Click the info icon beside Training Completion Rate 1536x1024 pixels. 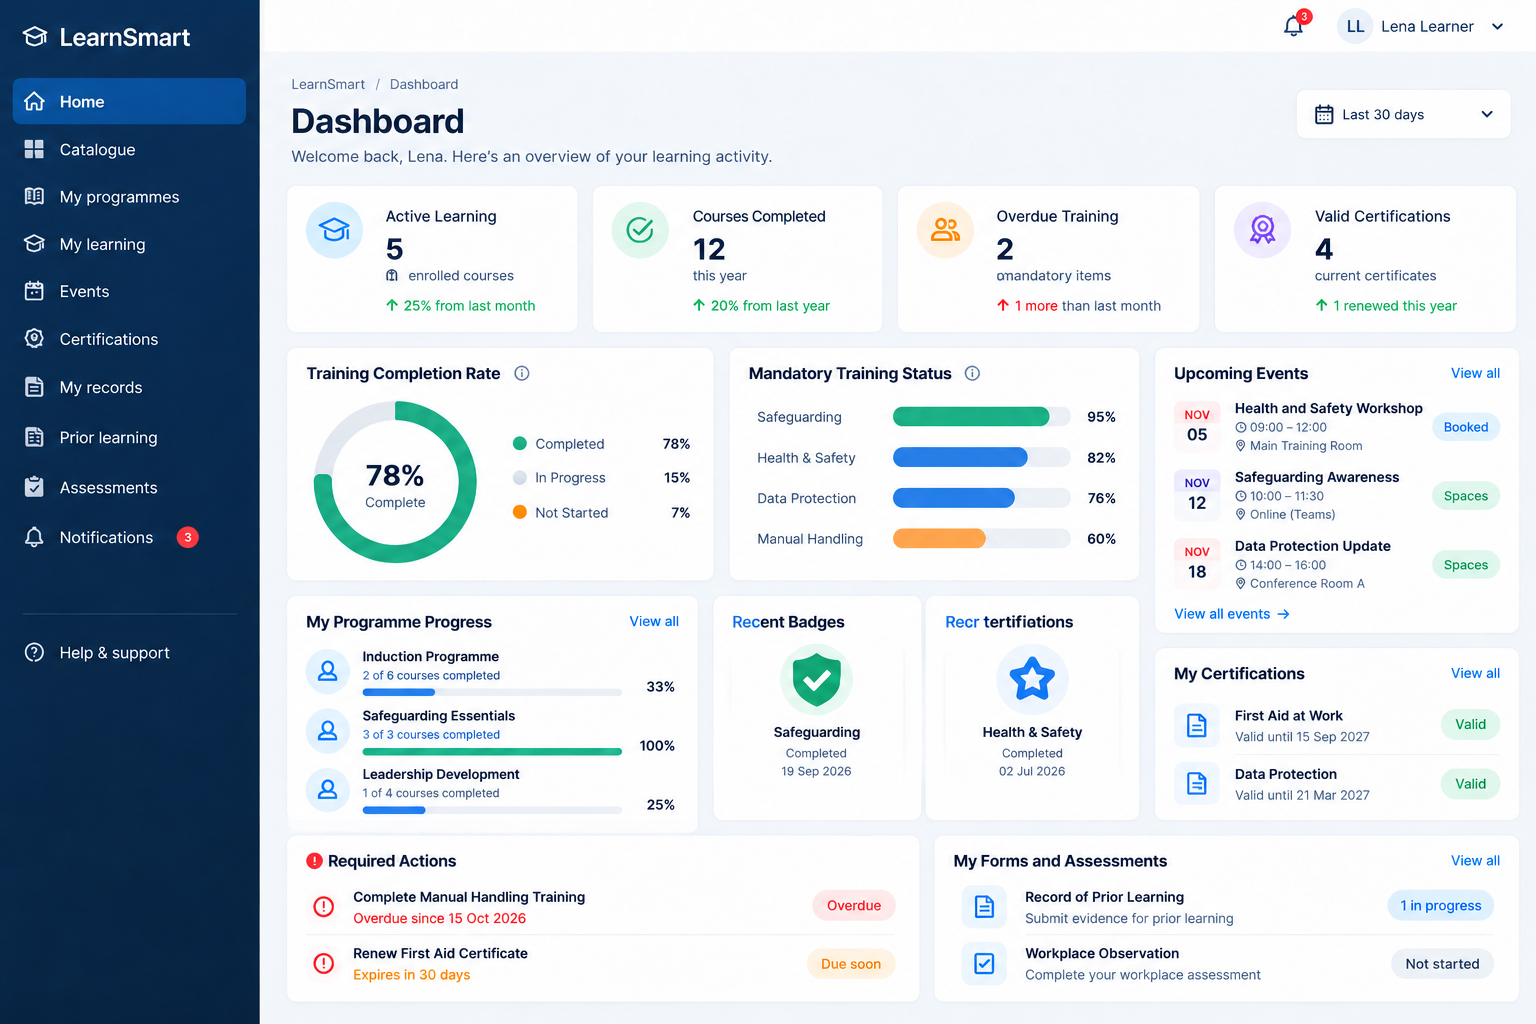click(x=522, y=373)
